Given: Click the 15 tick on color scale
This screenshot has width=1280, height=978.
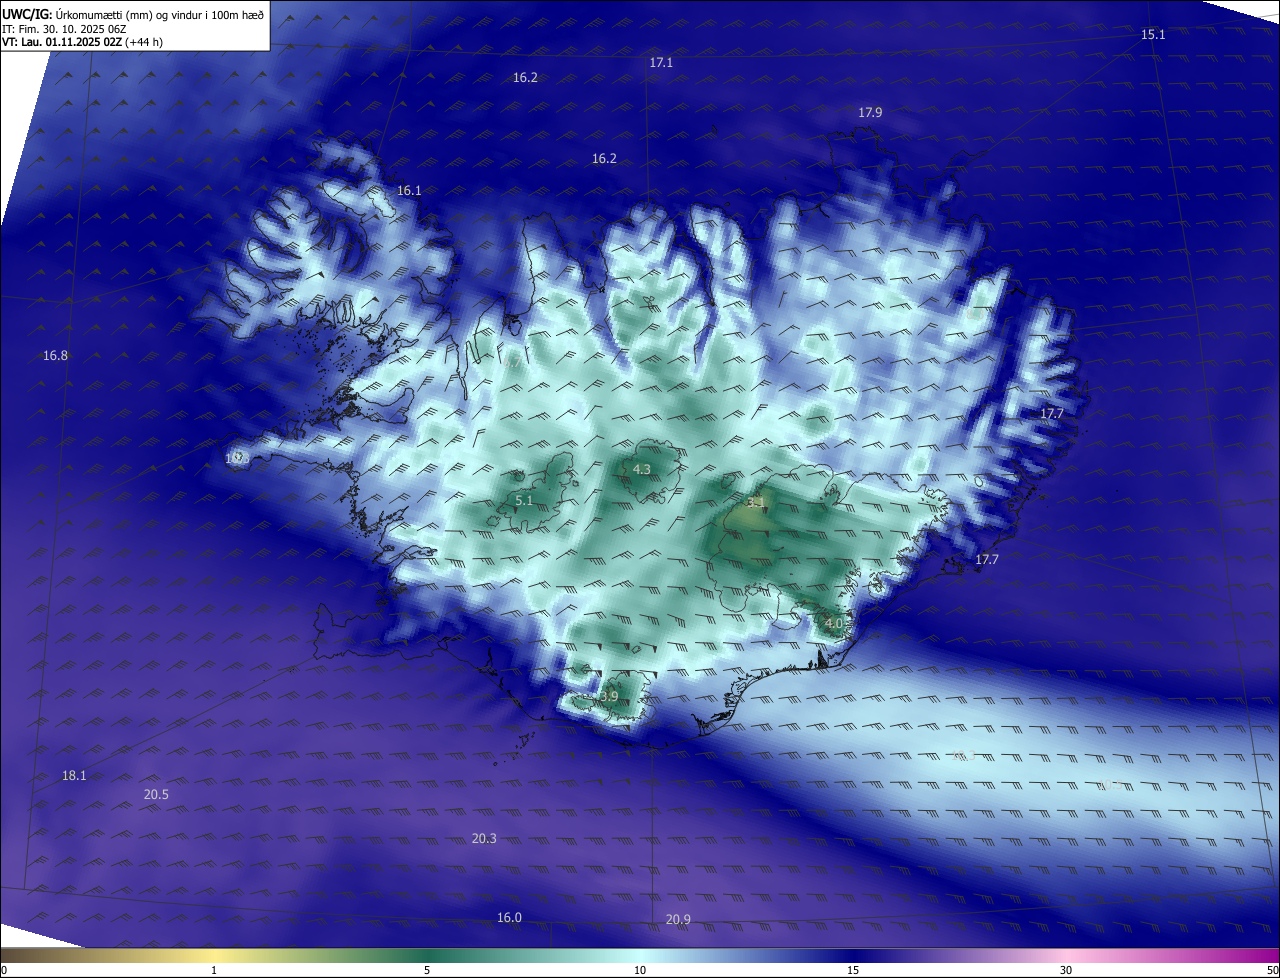Looking at the screenshot, I should (x=853, y=970).
